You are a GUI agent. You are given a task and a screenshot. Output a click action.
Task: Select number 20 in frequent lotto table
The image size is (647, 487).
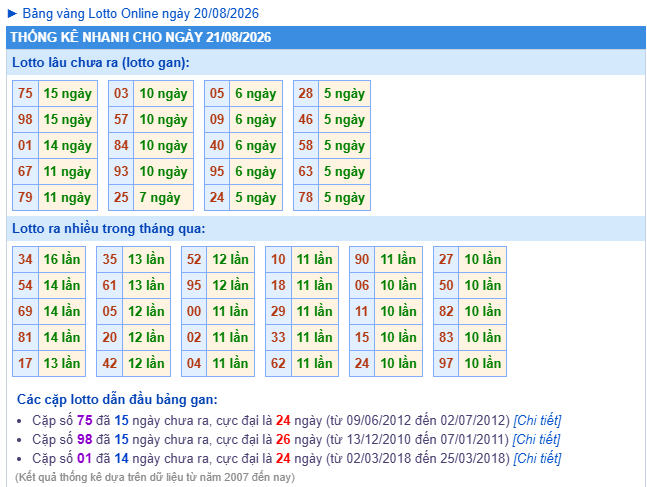tap(109, 337)
